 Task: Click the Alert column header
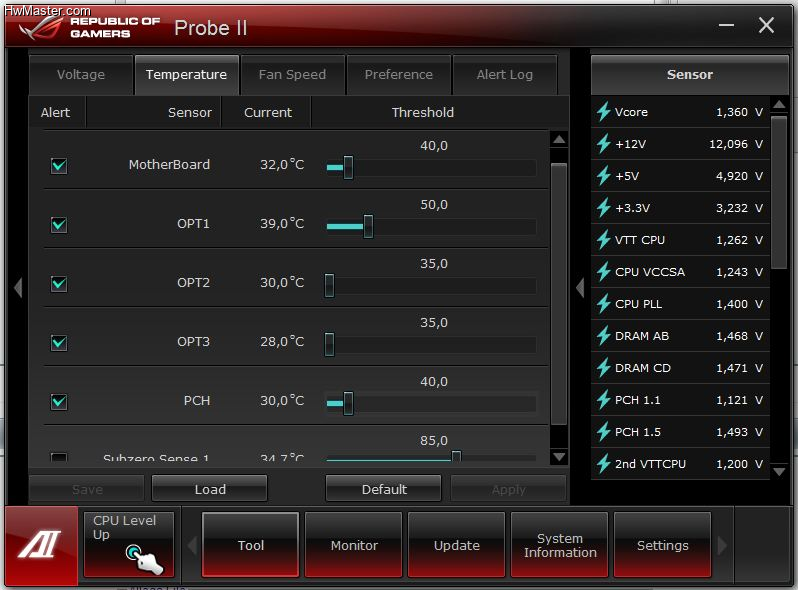click(x=55, y=113)
